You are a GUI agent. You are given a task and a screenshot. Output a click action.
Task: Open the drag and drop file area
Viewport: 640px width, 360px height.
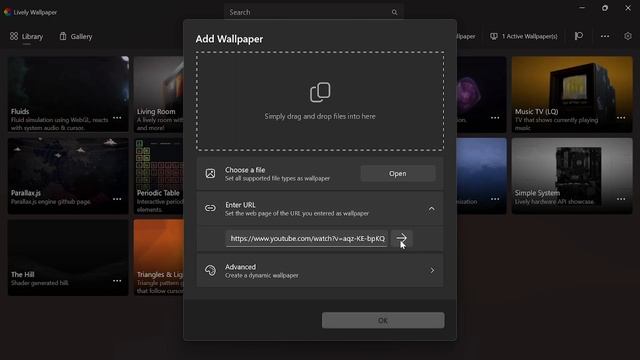[x=320, y=101]
